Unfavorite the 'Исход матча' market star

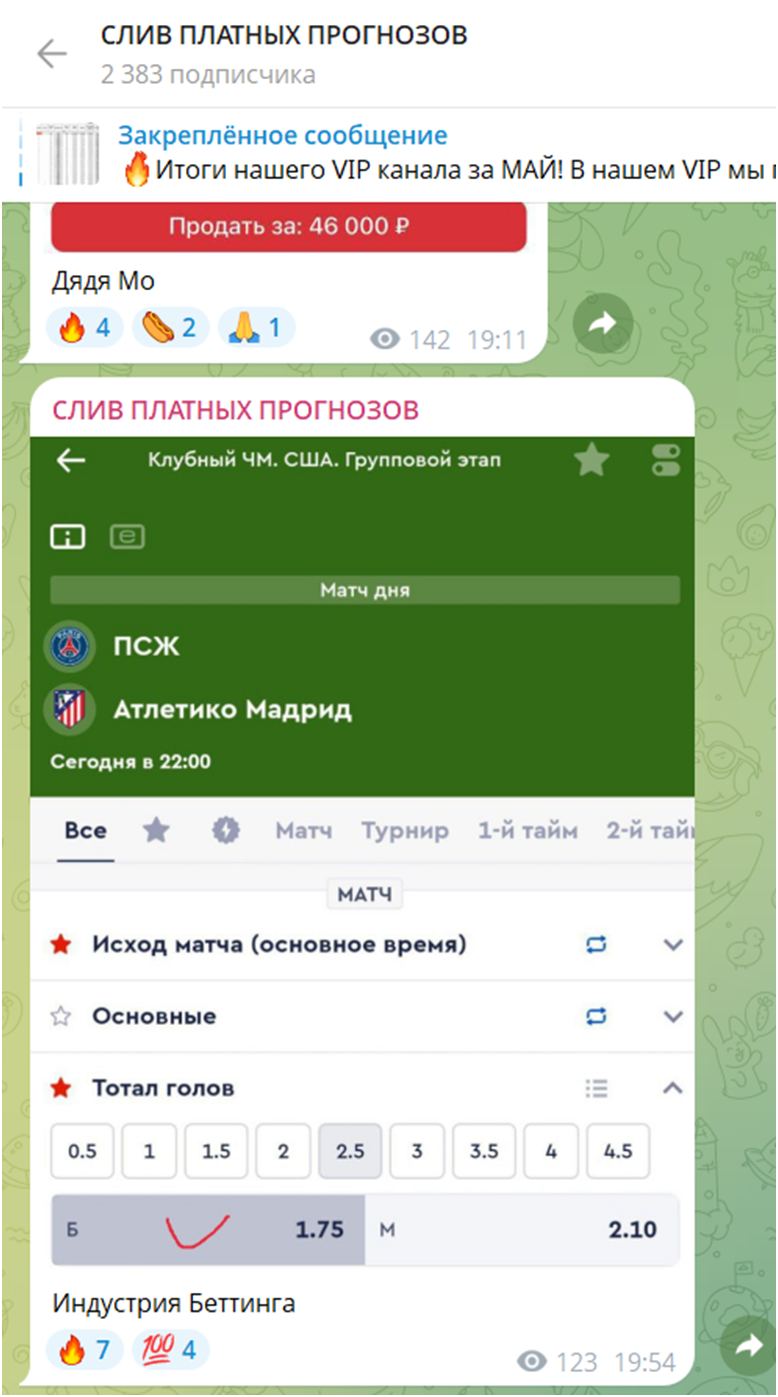[61, 944]
